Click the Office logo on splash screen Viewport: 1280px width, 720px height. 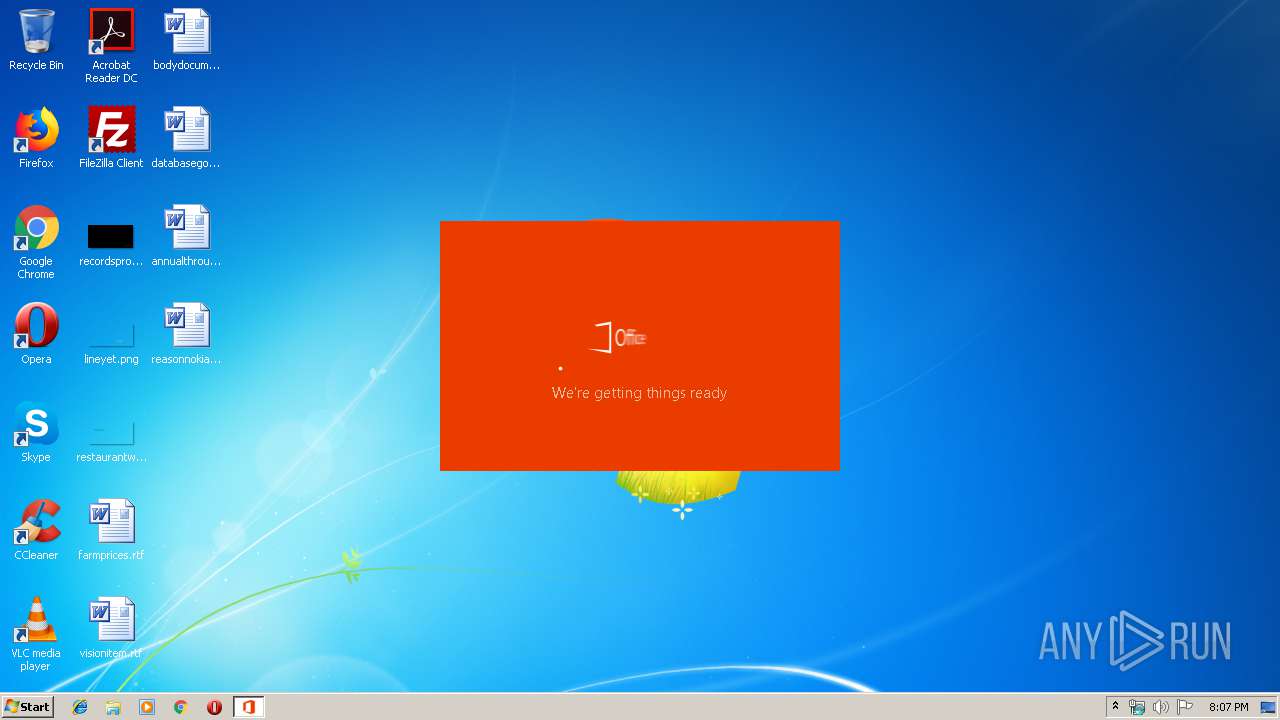tap(619, 338)
